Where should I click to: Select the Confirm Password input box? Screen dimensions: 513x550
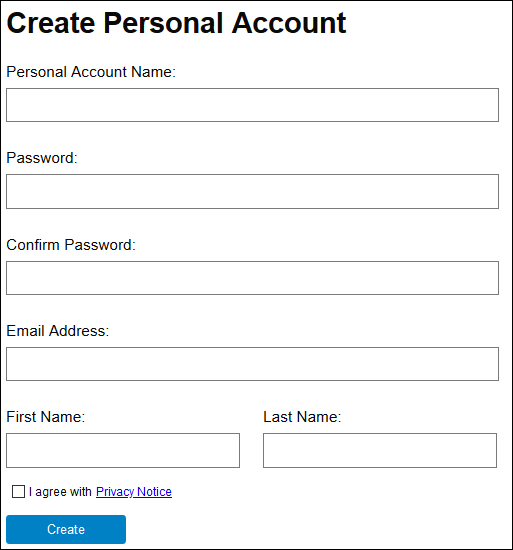pos(252,278)
